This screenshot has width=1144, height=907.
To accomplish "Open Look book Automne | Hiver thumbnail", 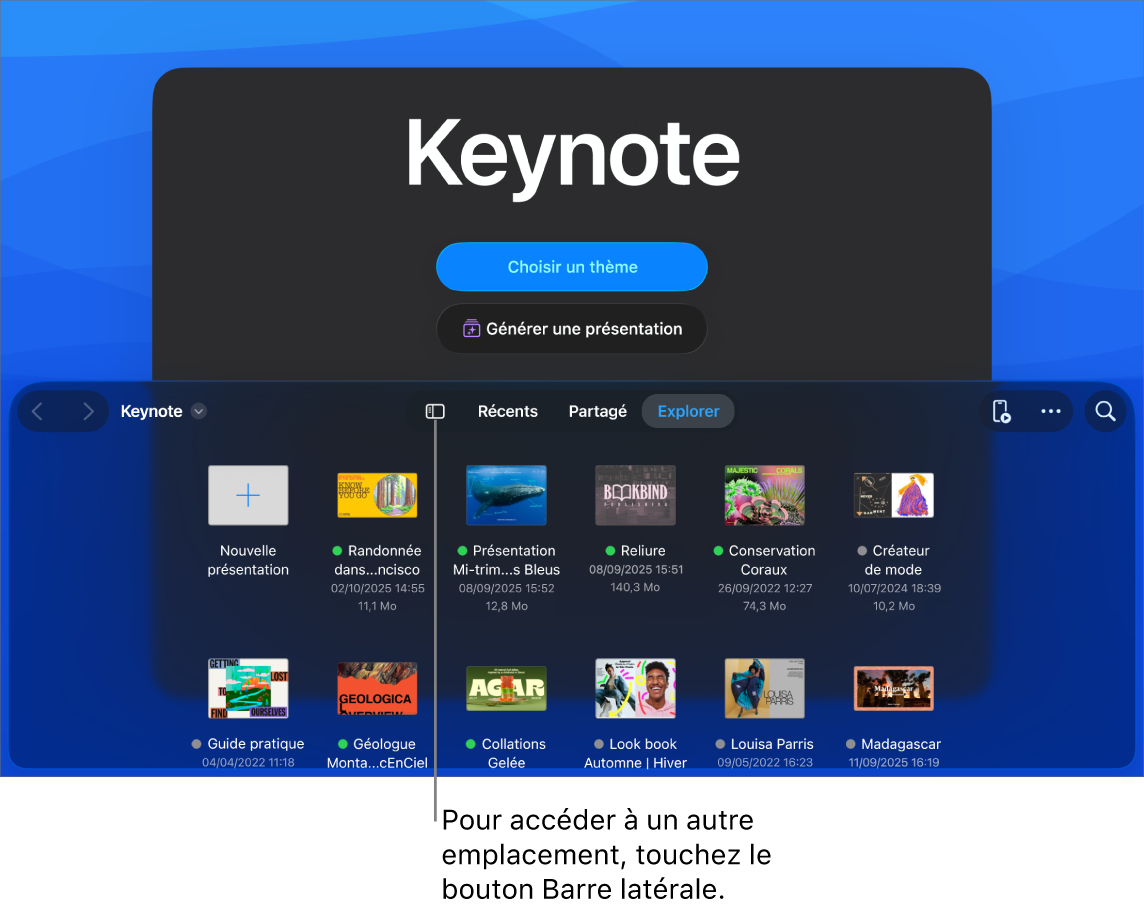I will click(x=635, y=689).
